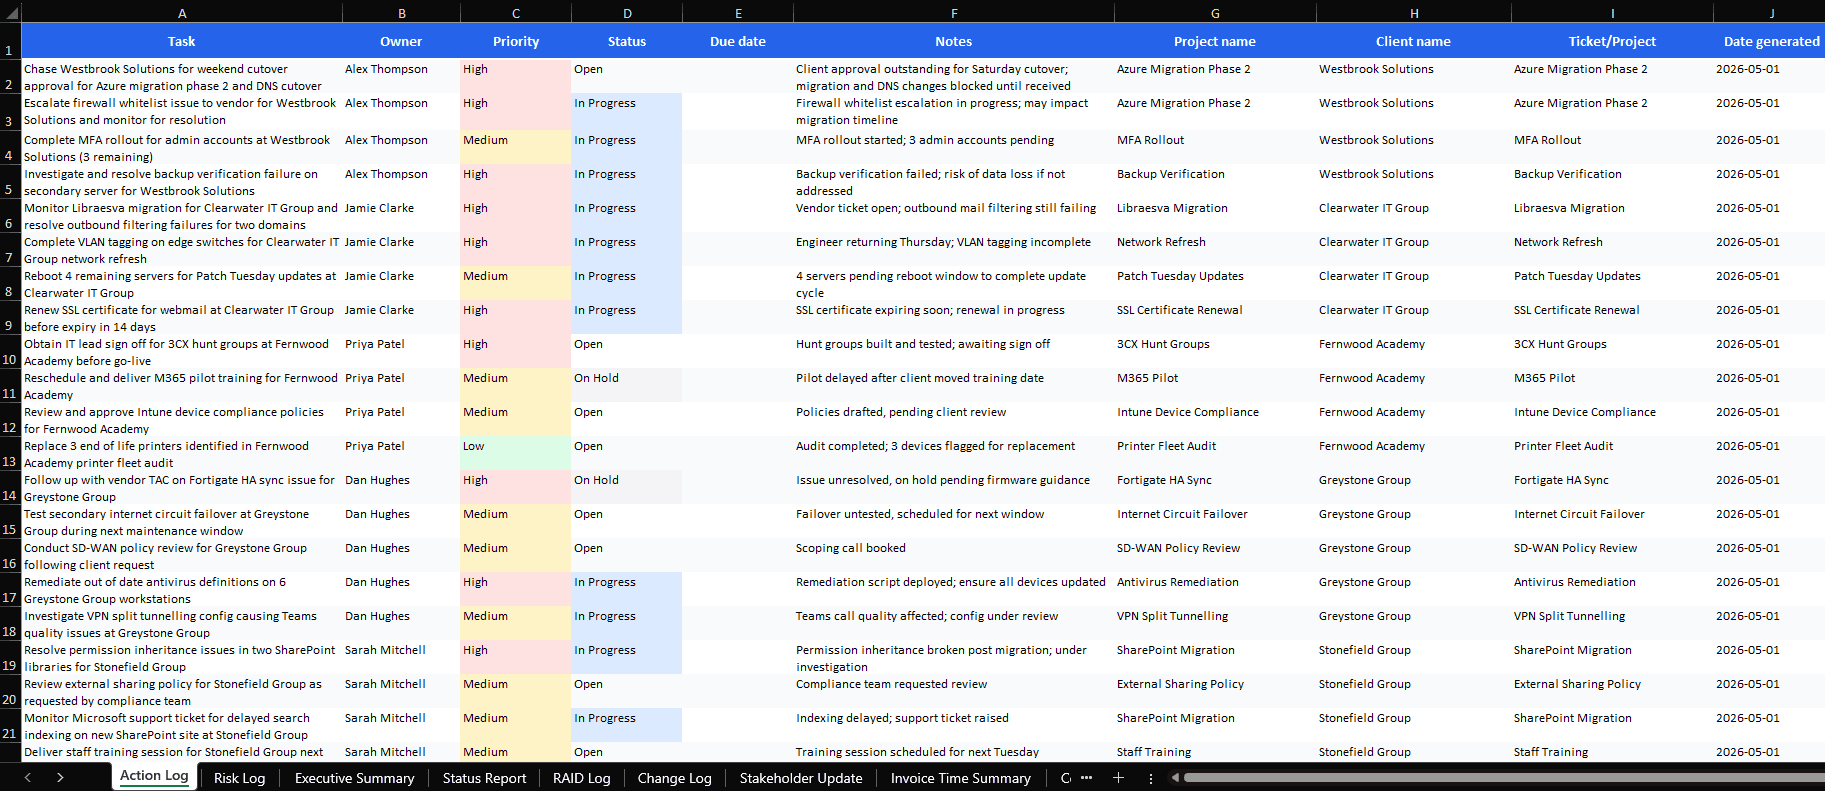The height and width of the screenshot is (791, 1825).
Task: Select note 'Hunt groups built and tested'
Action: point(954,351)
